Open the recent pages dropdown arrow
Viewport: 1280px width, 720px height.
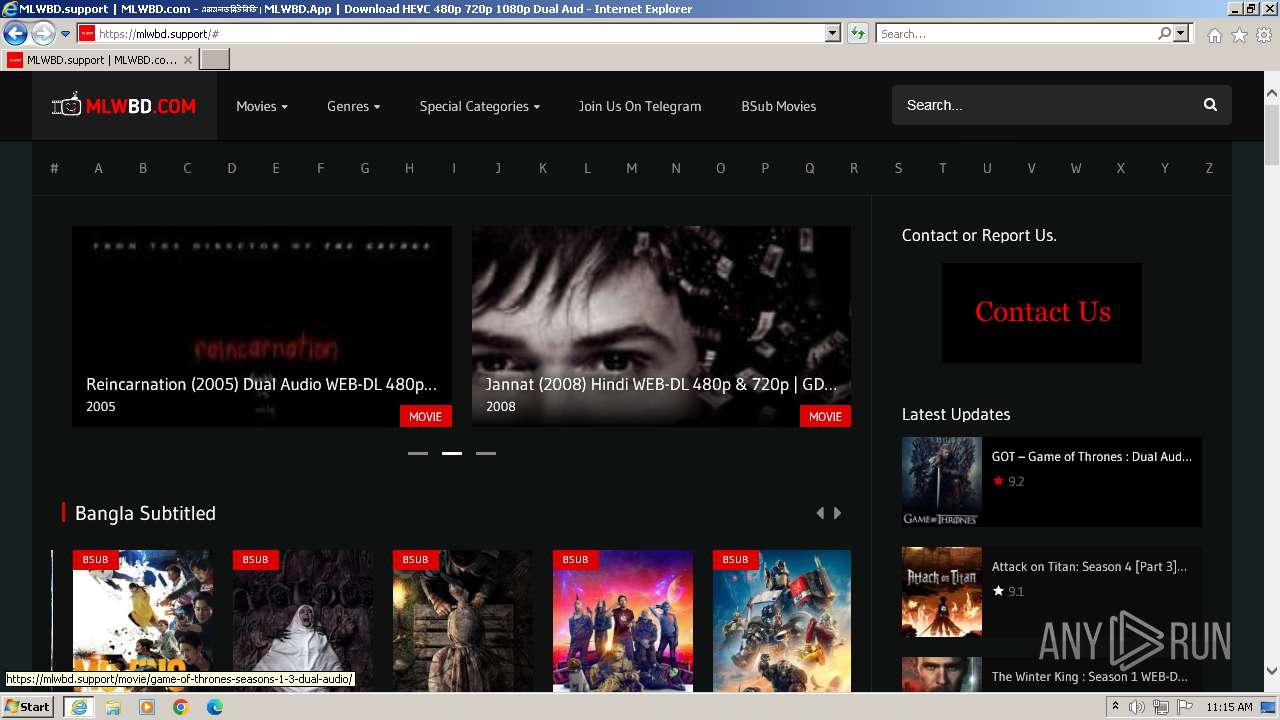point(65,34)
